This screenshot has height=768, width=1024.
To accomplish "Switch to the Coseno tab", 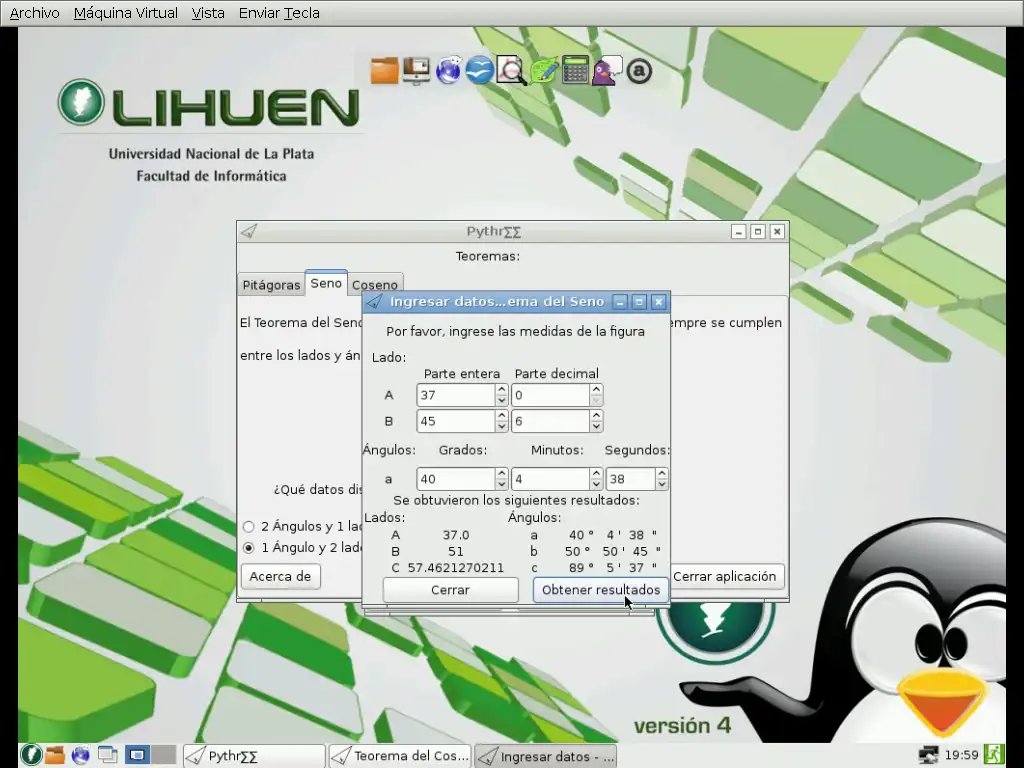I will (x=375, y=285).
